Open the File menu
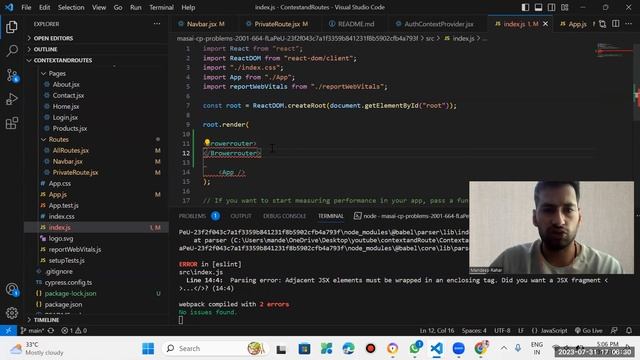This screenshot has width=640, height=360. point(26,7)
